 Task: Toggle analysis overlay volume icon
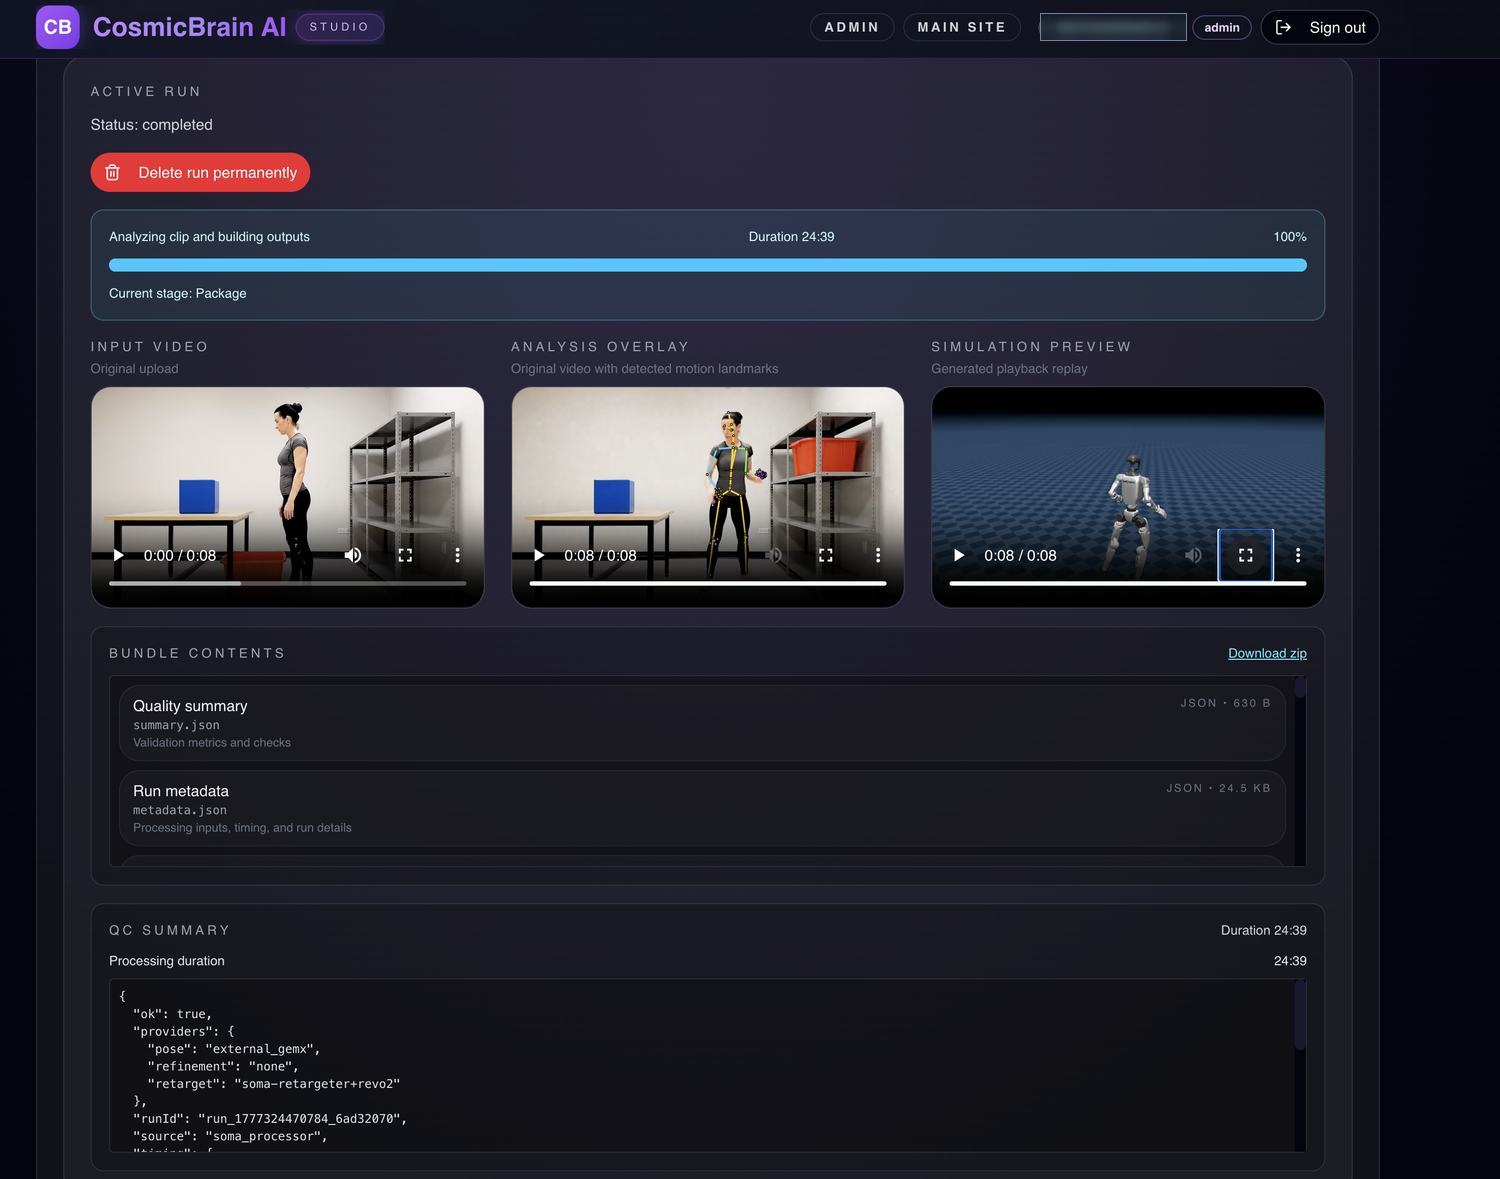[x=774, y=555]
